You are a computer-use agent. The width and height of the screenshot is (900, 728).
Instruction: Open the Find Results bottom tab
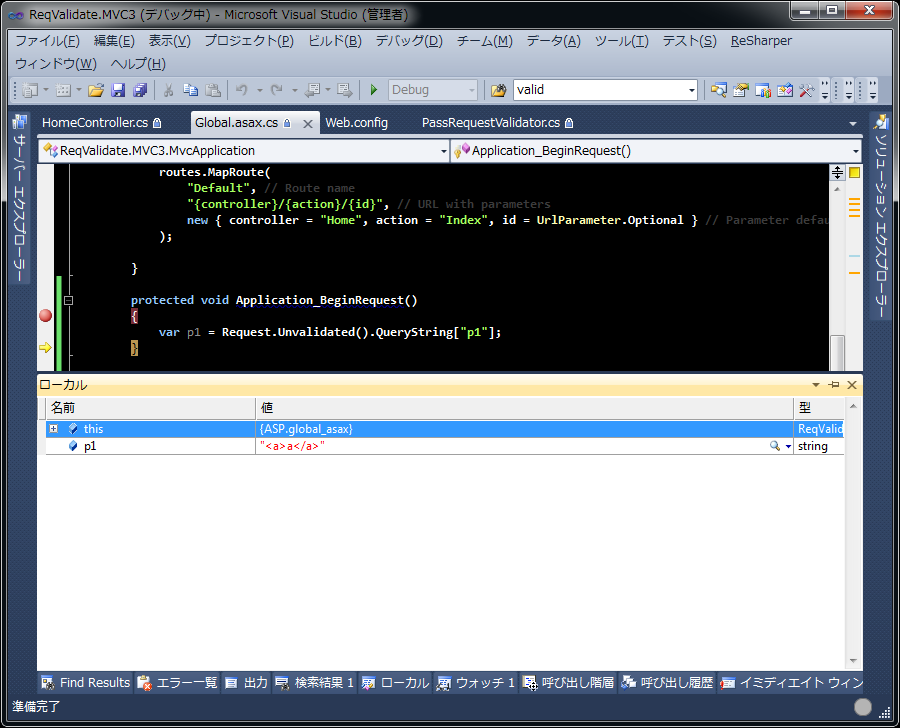point(86,683)
